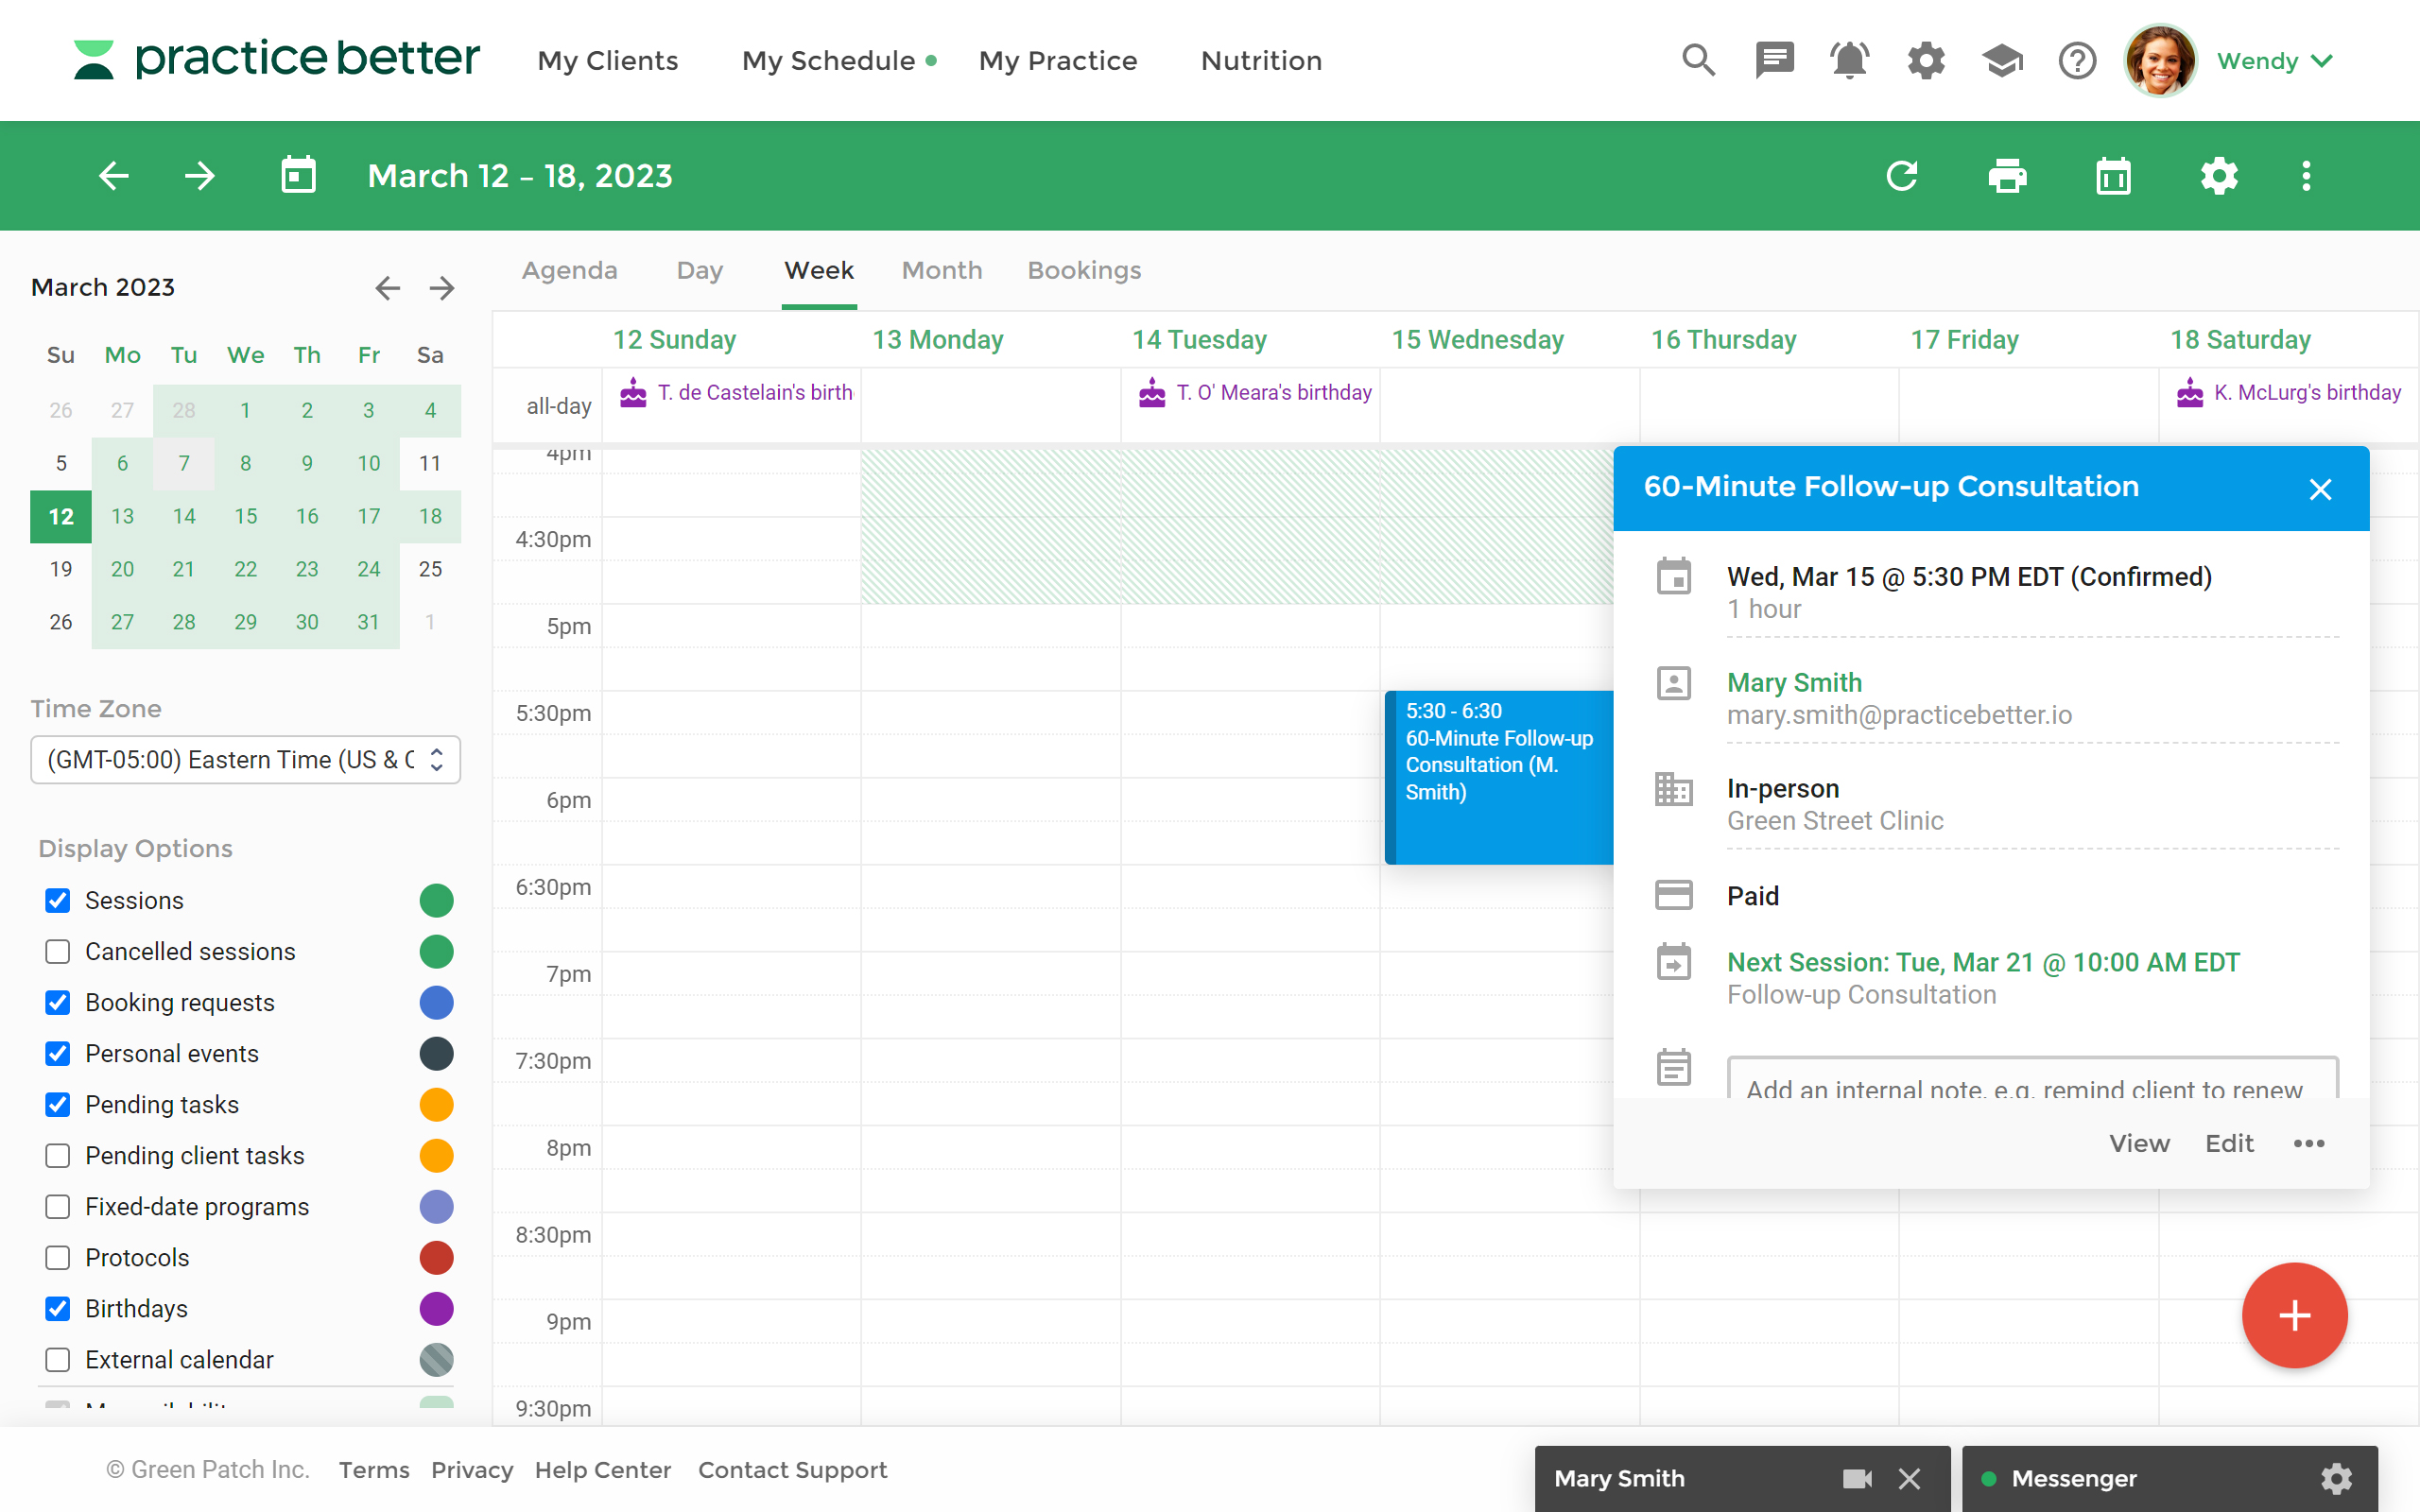Click the graduation cap learning icon

coord(2001,60)
